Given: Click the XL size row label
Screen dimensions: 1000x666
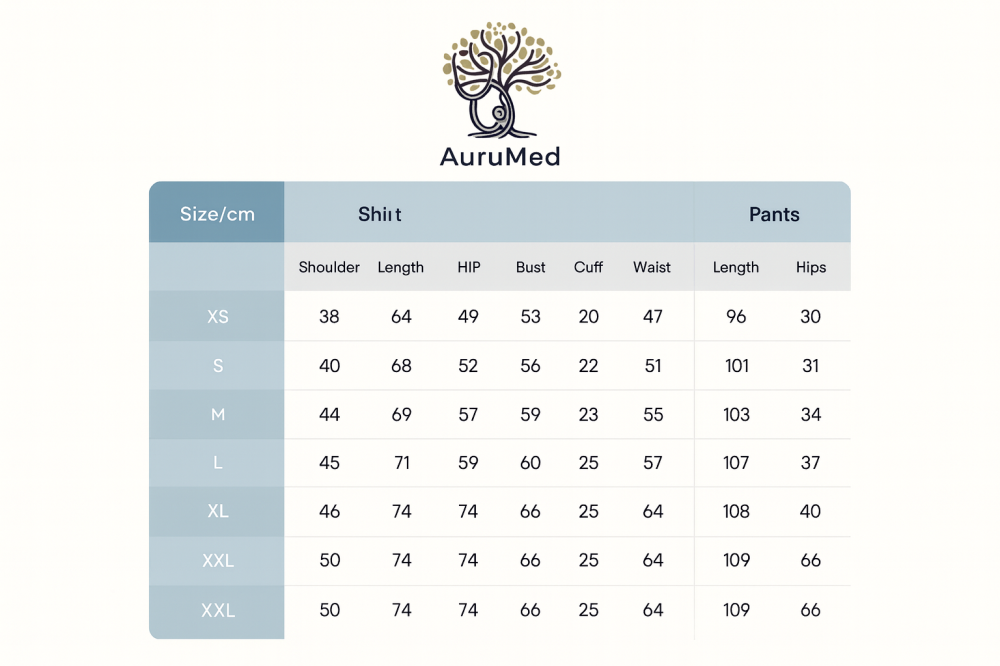Looking at the screenshot, I should tap(218, 511).
